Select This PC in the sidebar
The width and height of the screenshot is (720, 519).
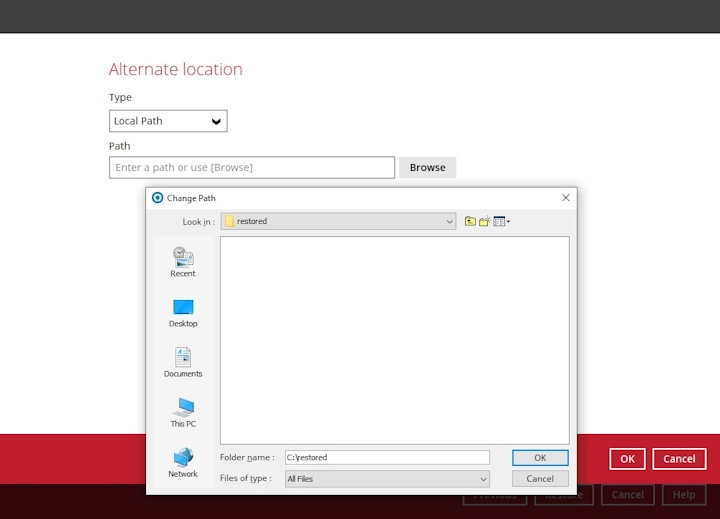[x=183, y=412]
